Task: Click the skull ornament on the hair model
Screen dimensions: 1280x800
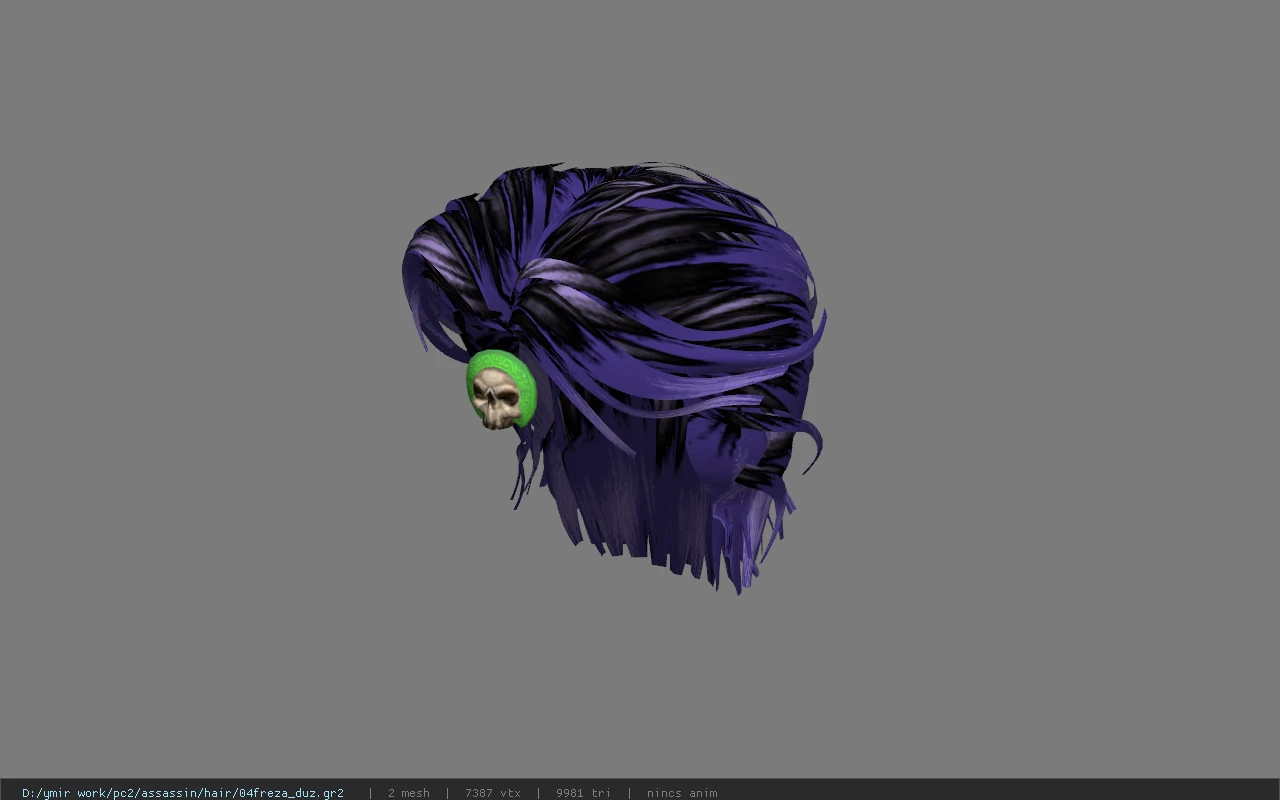Action: pos(497,398)
